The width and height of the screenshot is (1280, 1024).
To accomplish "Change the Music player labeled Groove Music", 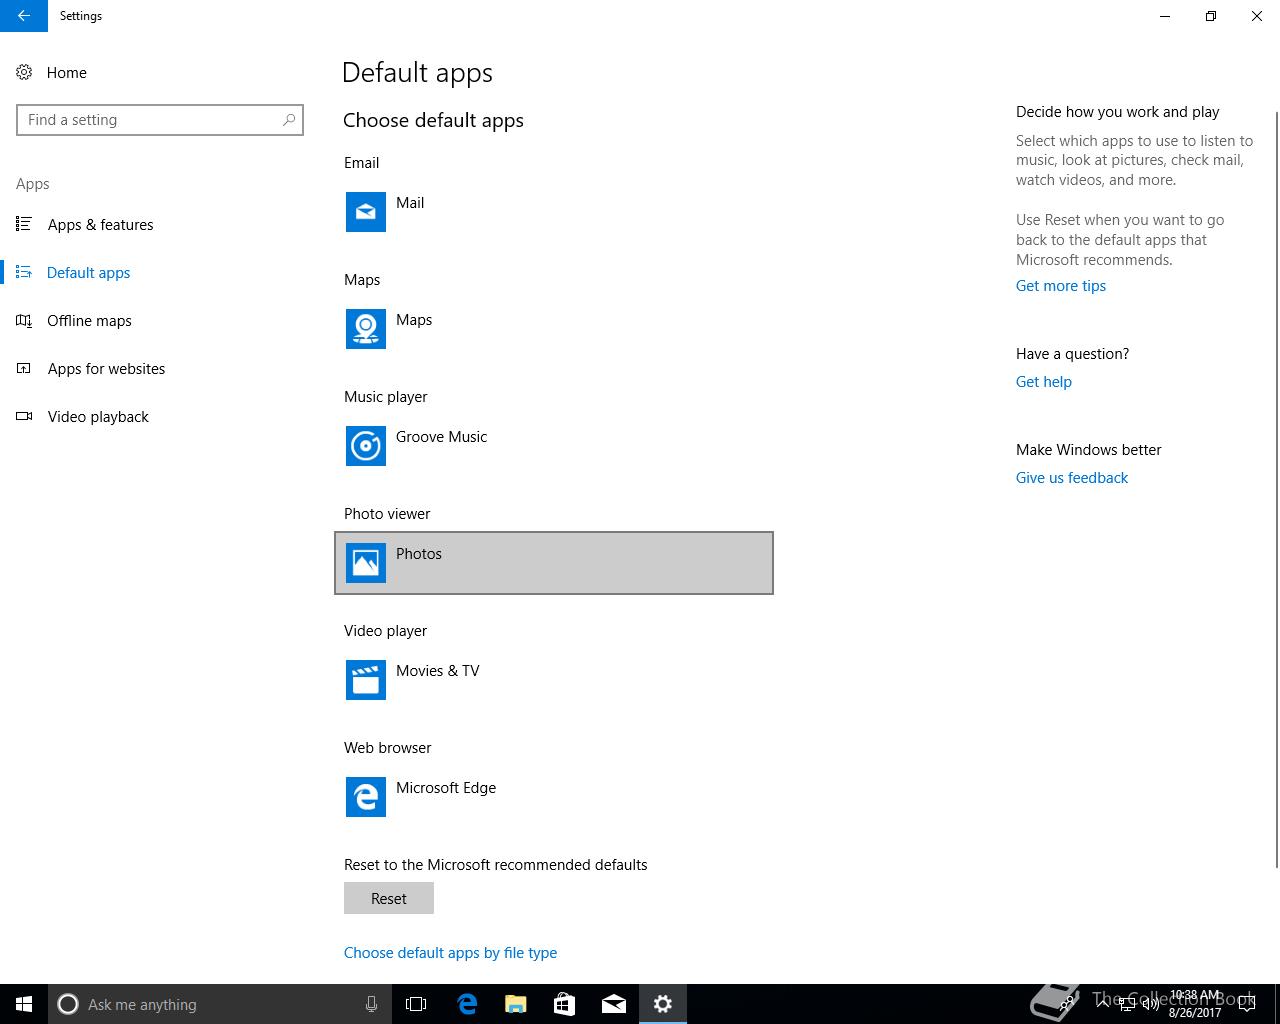I will [x=554, y=446].
